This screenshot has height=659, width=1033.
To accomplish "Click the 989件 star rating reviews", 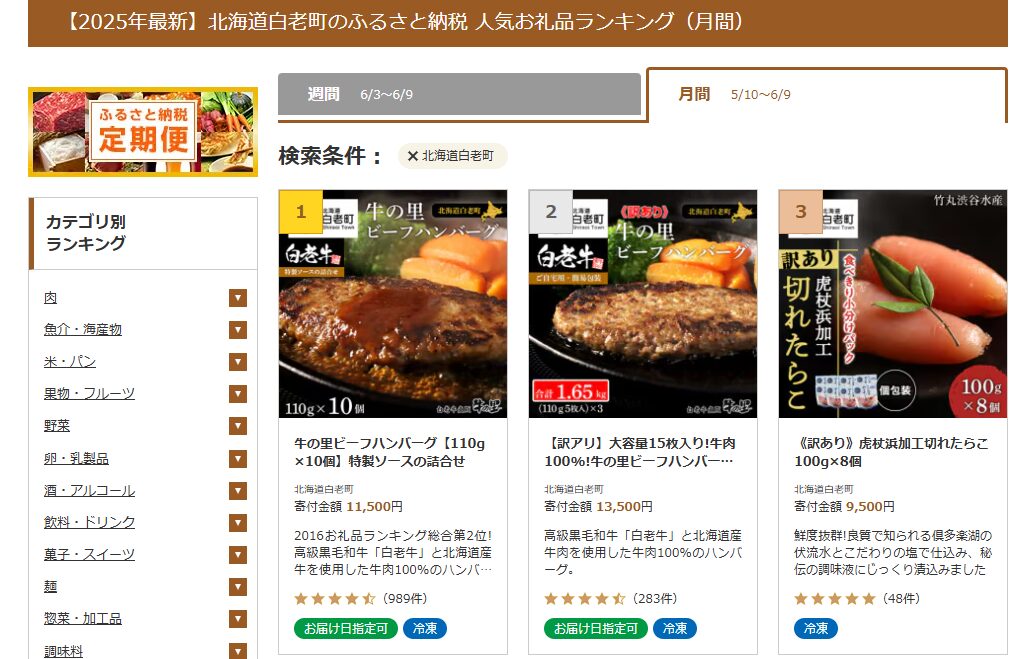I will pyautogui.click(x=360, y=598).
